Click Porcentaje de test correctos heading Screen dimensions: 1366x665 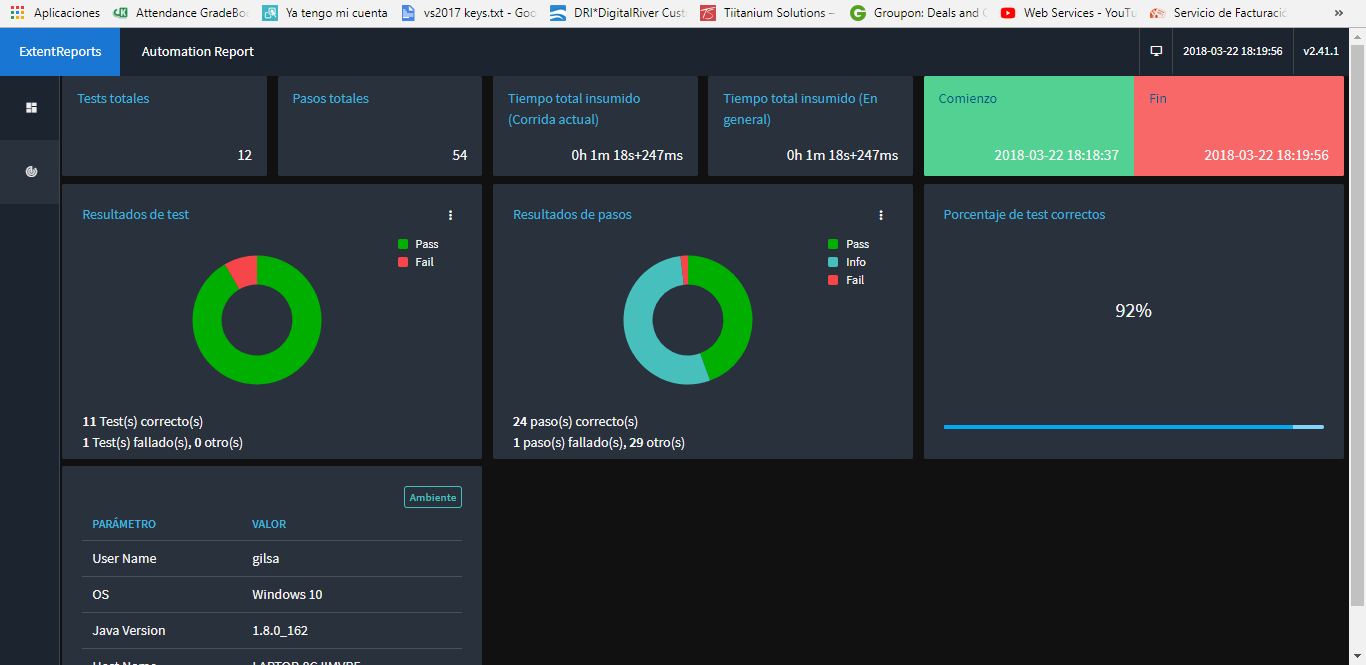click(x=1024, y=215)
